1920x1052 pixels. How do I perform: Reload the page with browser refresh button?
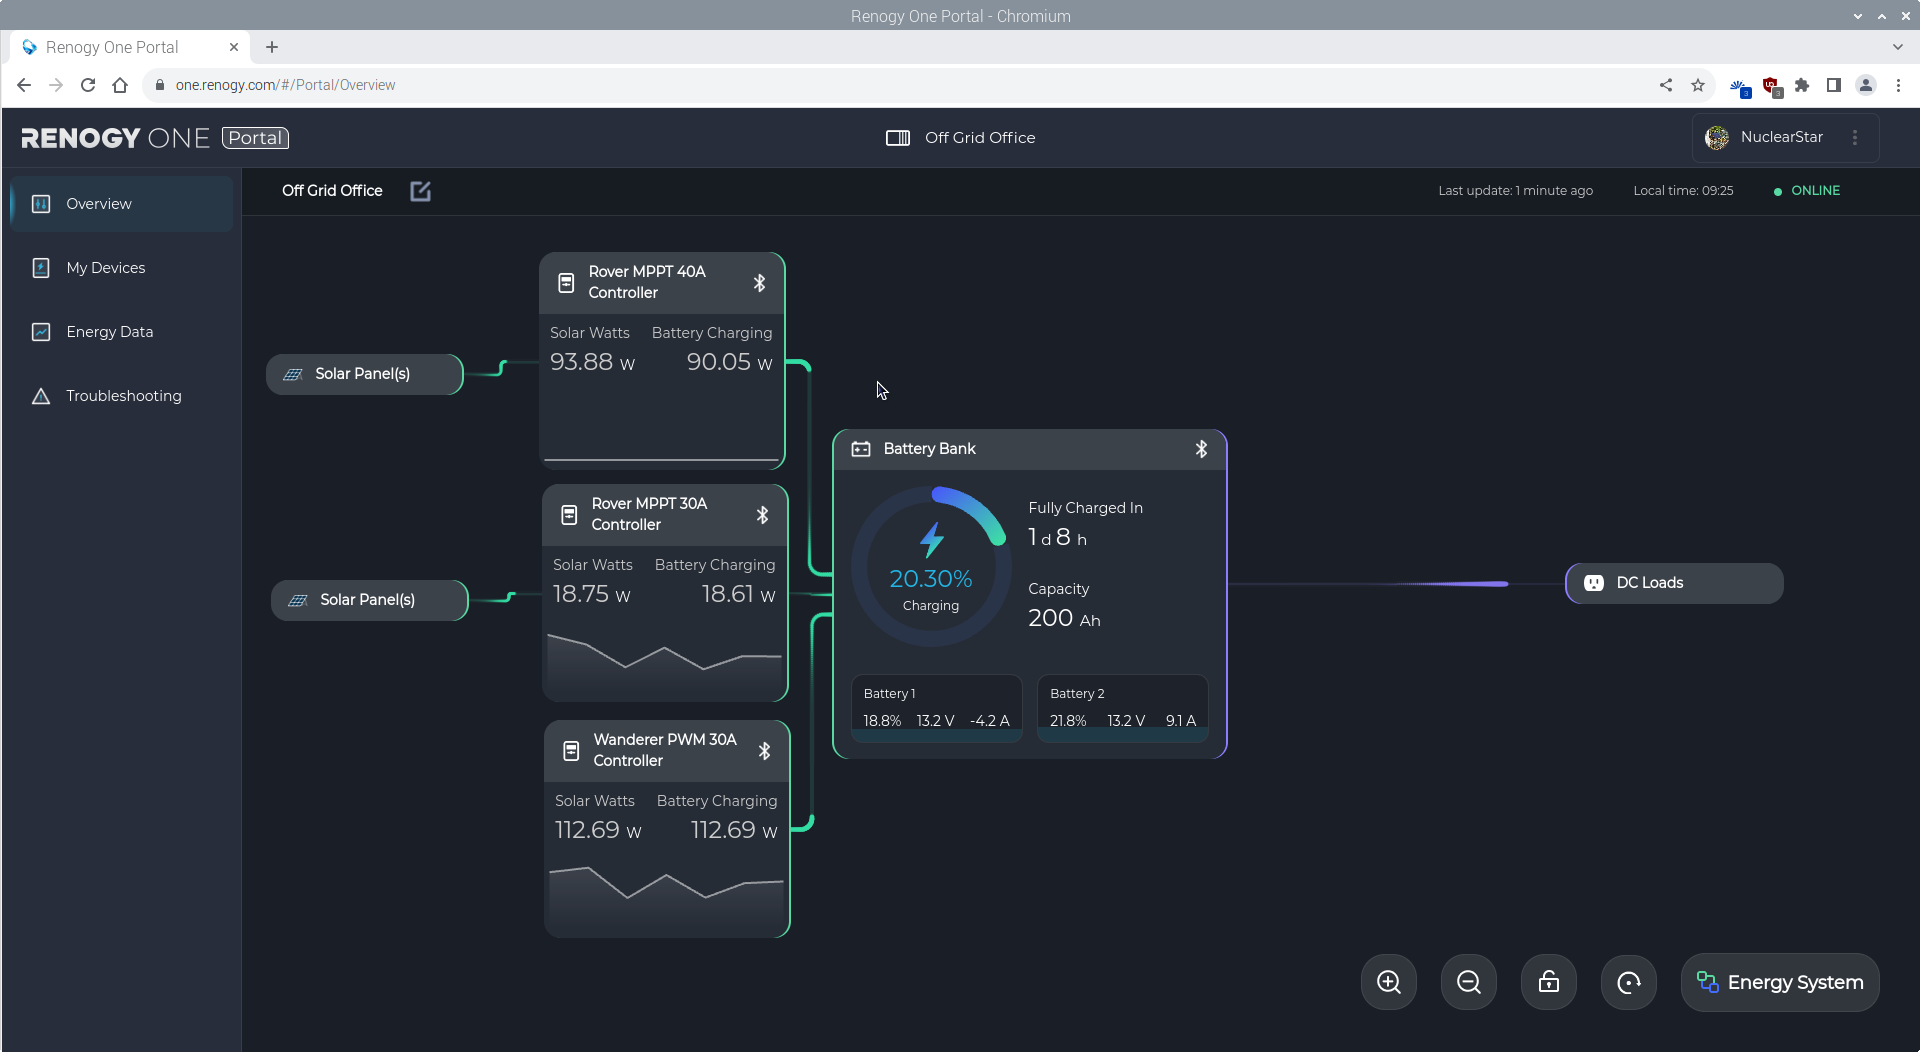coord(88,85)
